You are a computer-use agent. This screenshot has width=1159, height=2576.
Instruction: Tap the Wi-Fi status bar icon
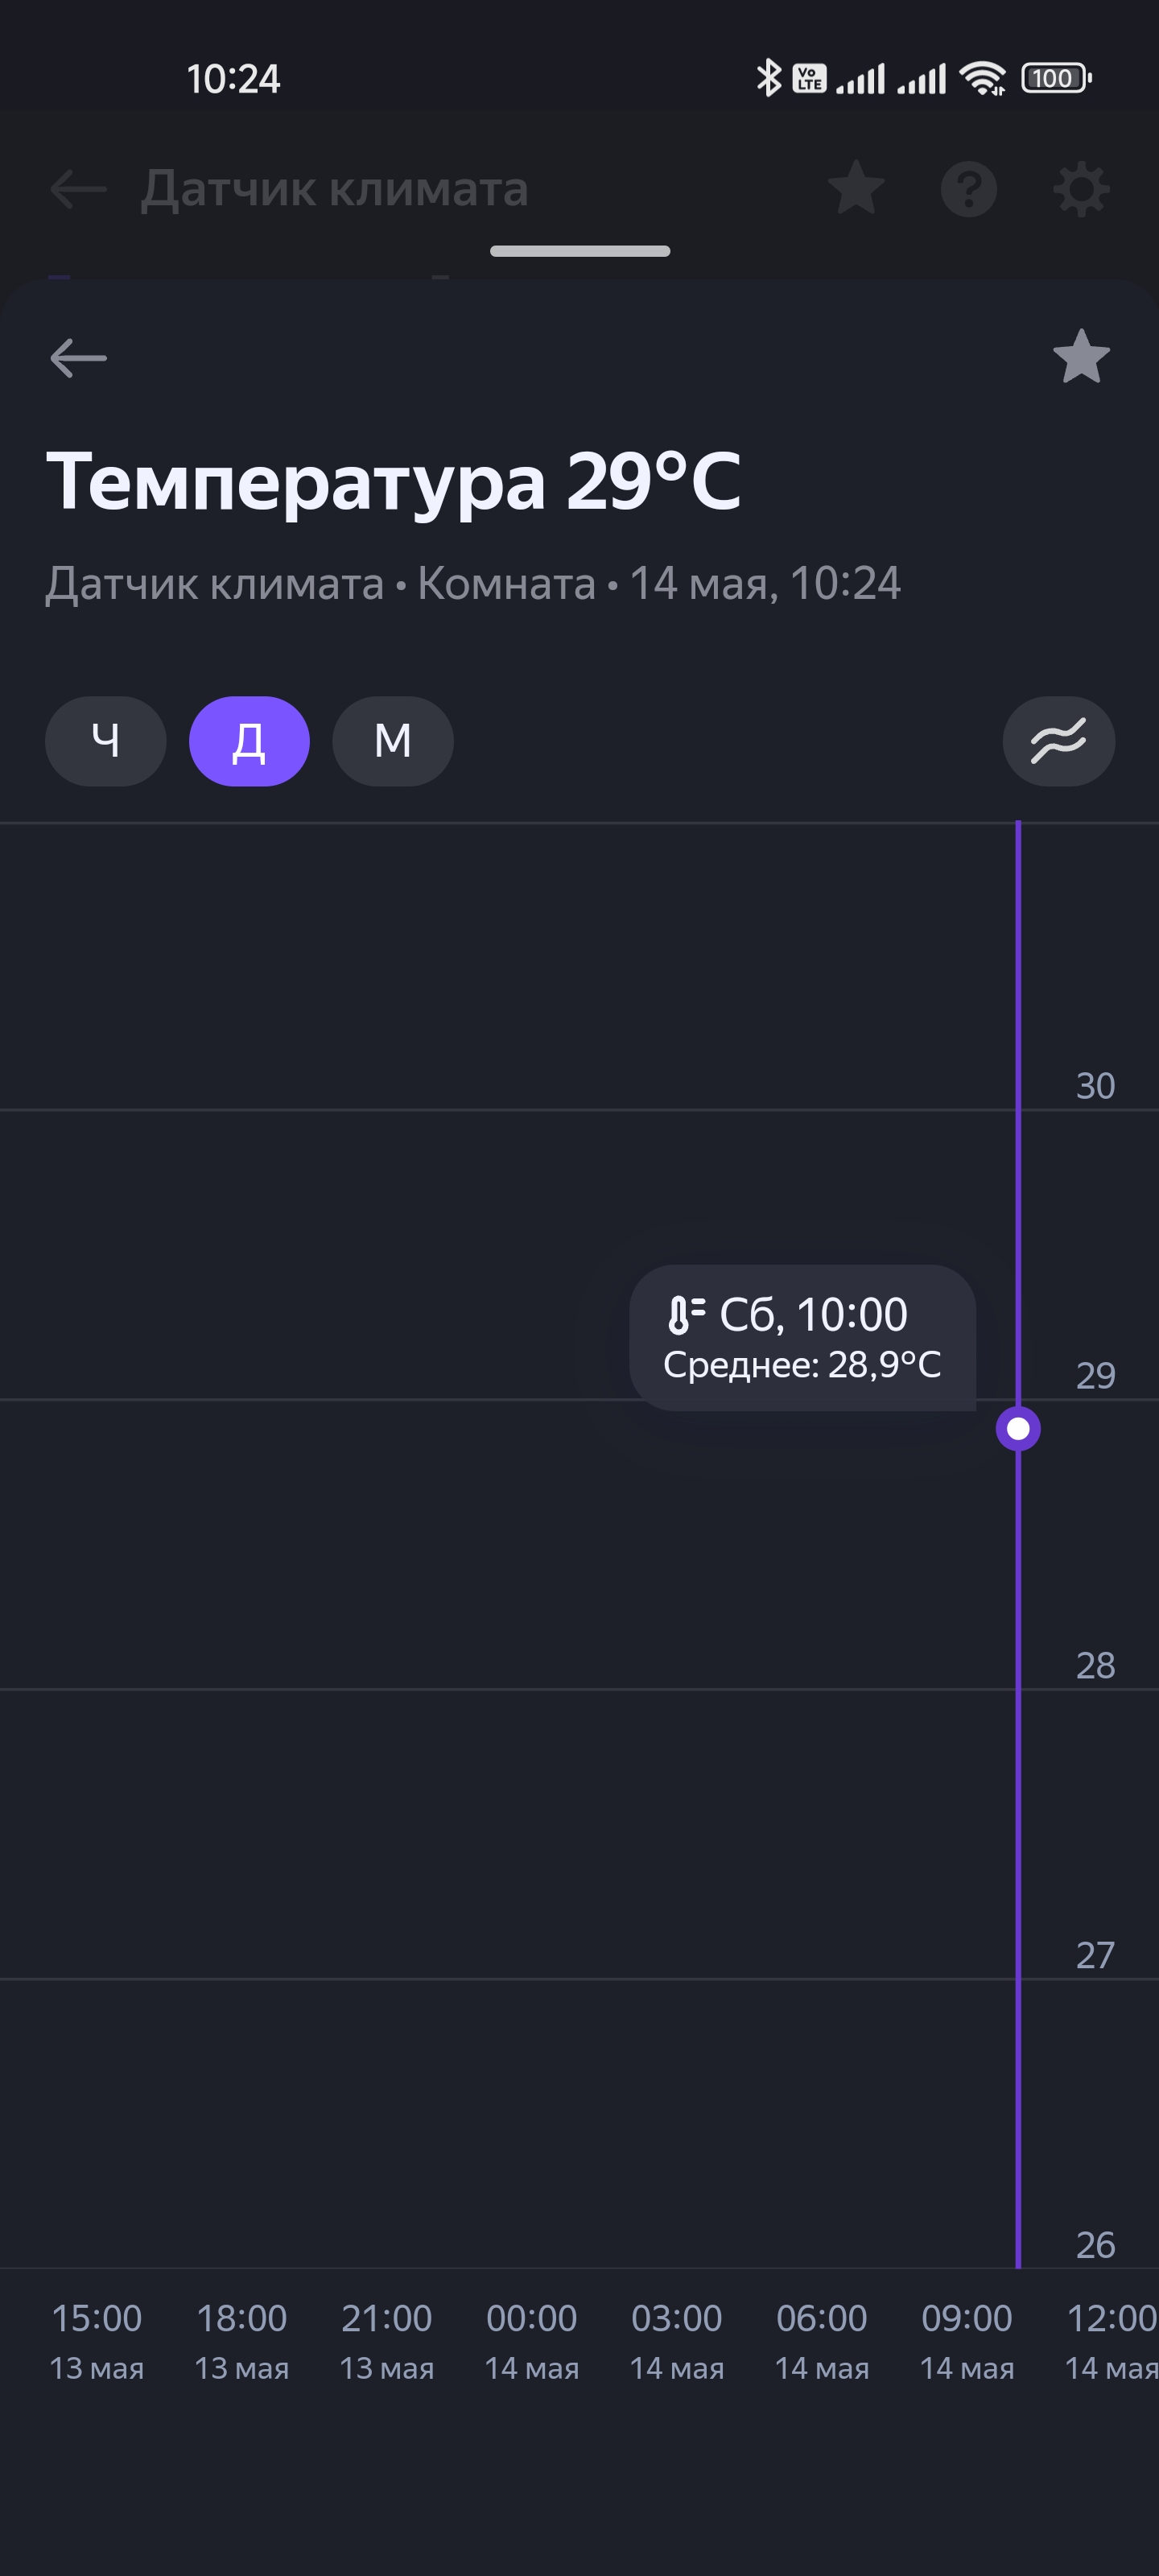(x=982, y=78)
